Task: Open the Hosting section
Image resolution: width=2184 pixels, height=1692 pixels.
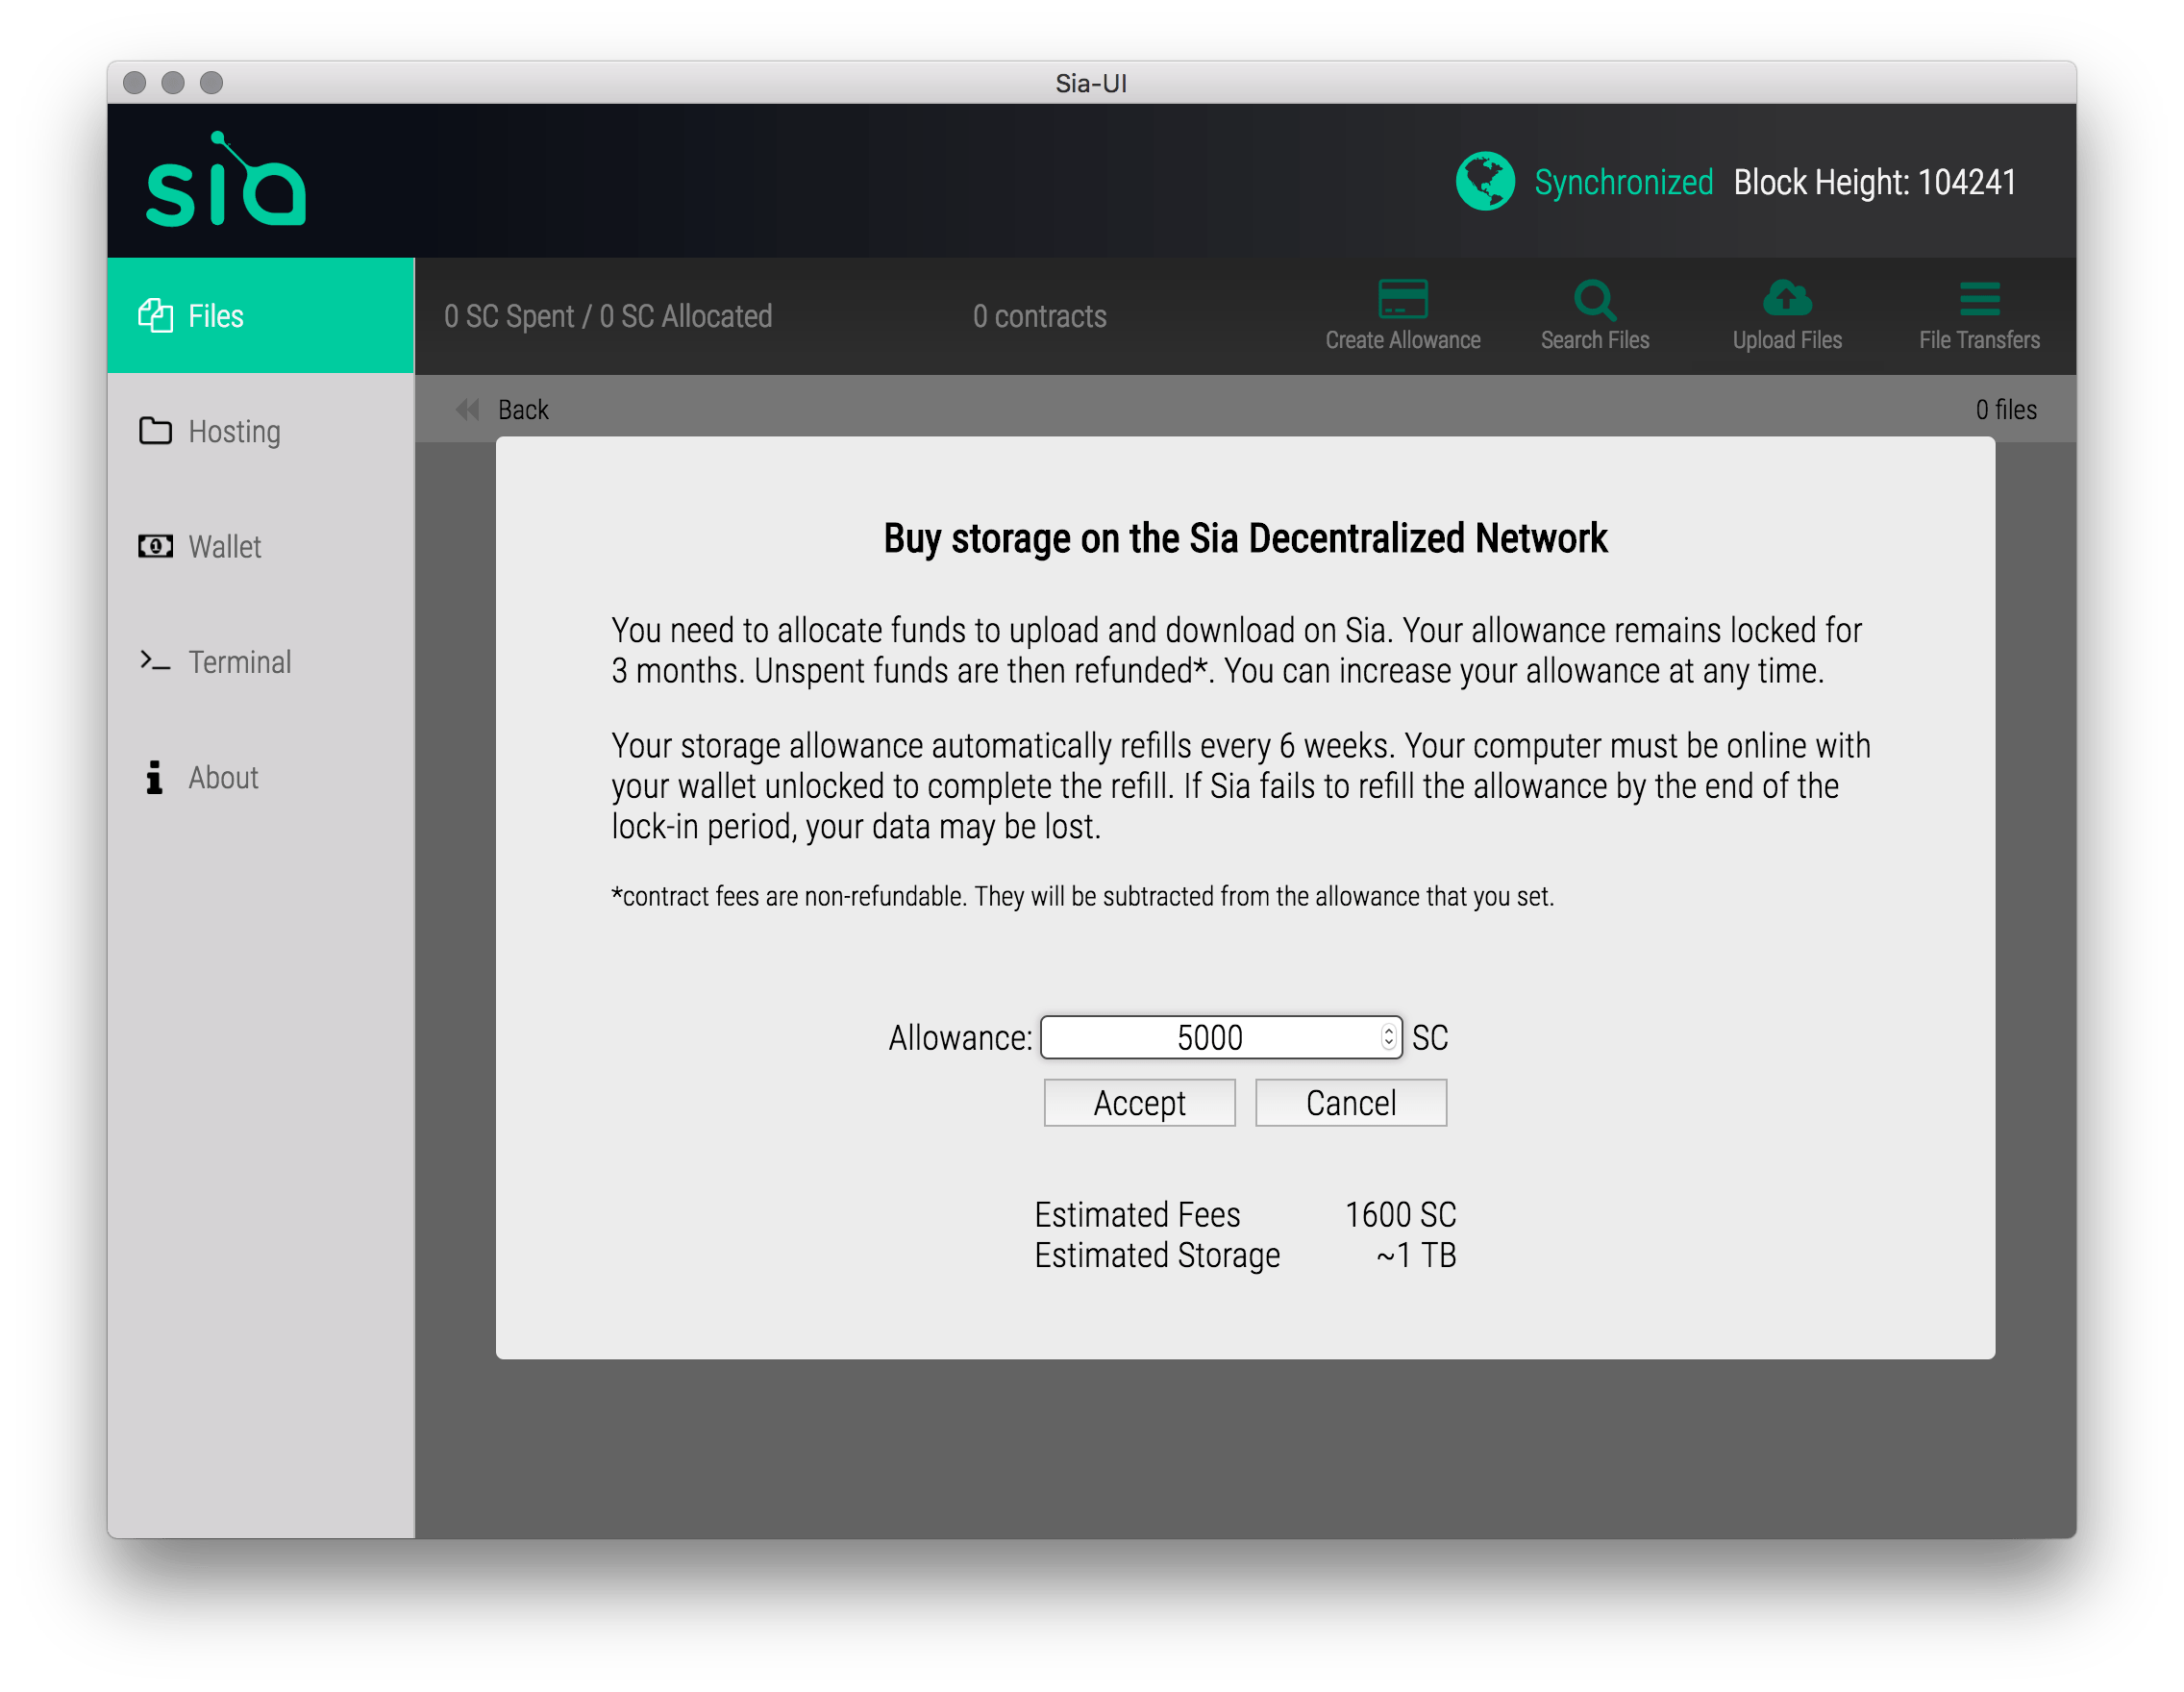Action: [x=260, y=431]
